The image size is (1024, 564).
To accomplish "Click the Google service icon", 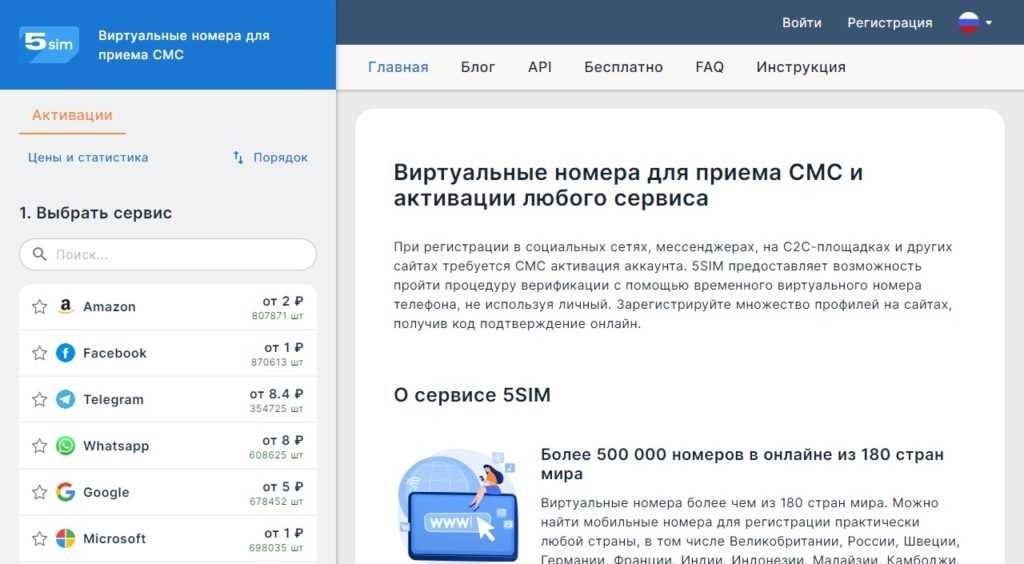I will [66, 492].
